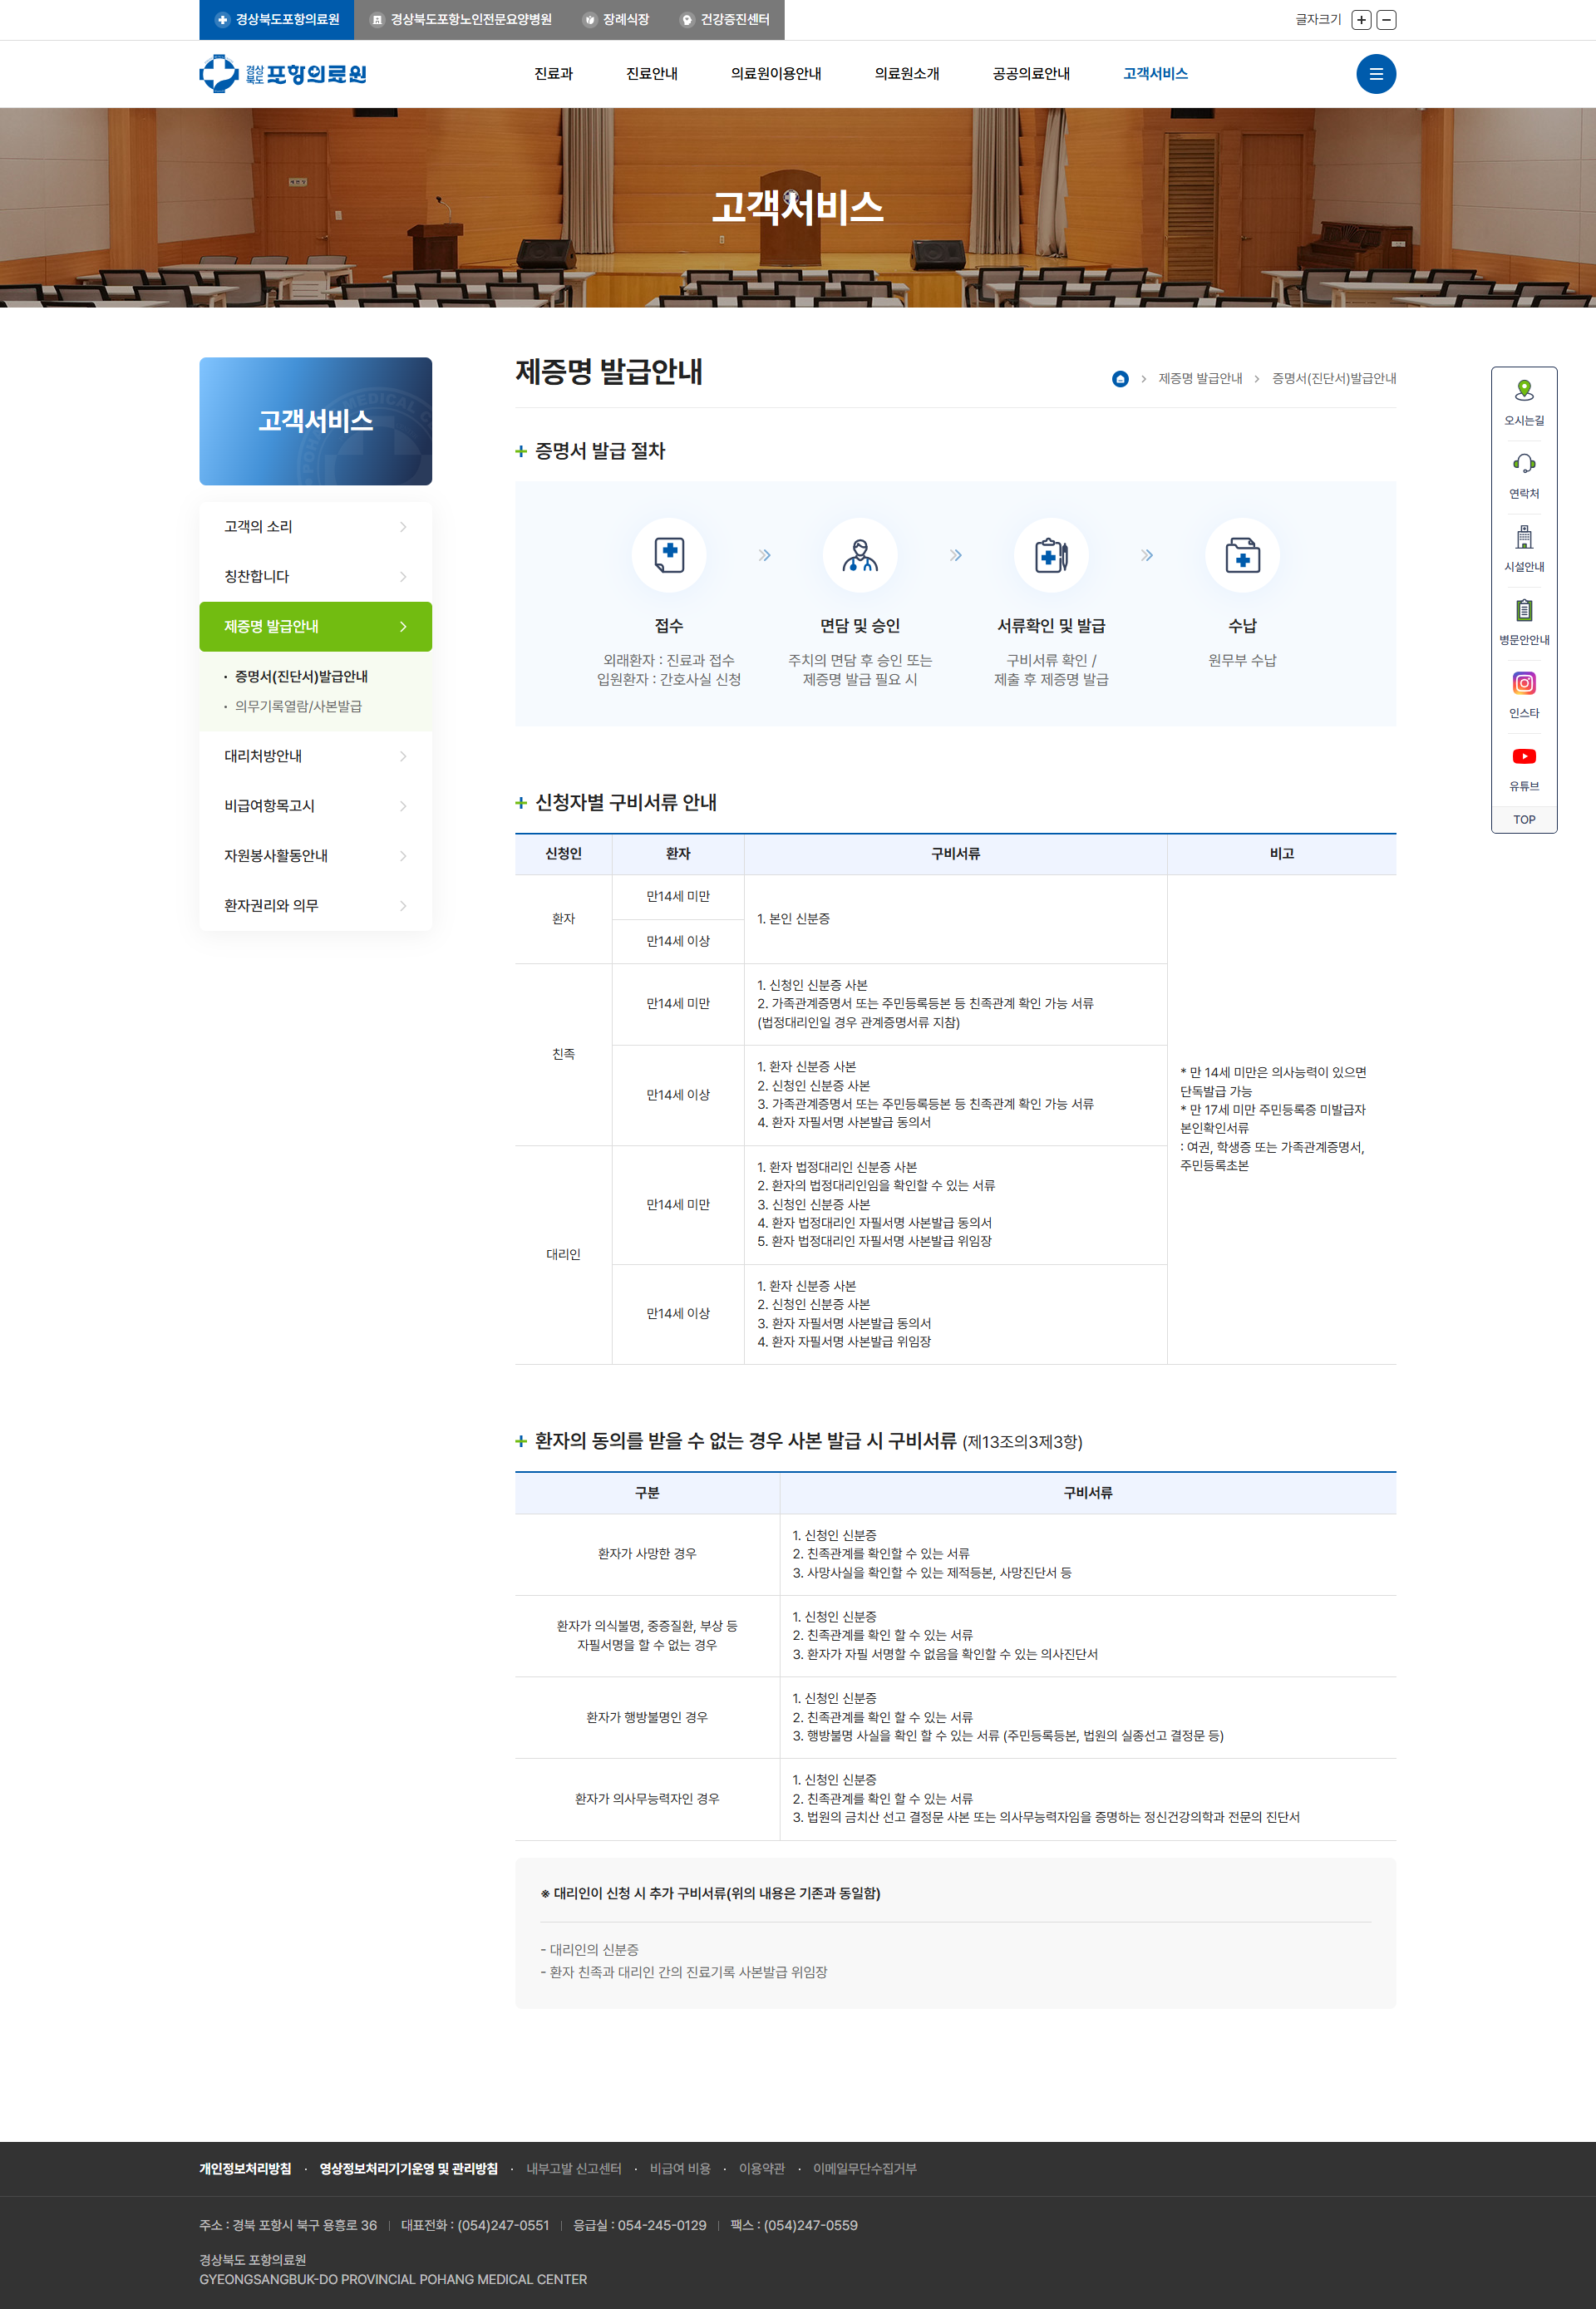This screenshot has height=2309, width=1596.
Task: Select 의무기록열람/사본발급 submenu link
Action: [298, 706]
